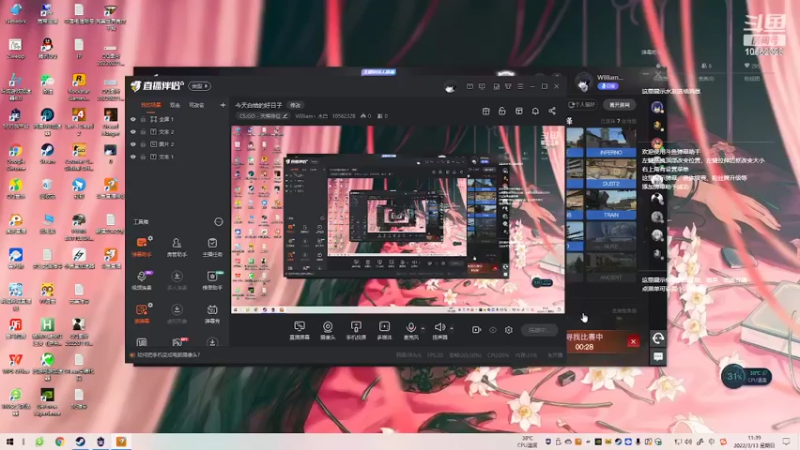Open the 主播任务 streamer tasks tool
The image size is (800, 450).
click(212, 247)
